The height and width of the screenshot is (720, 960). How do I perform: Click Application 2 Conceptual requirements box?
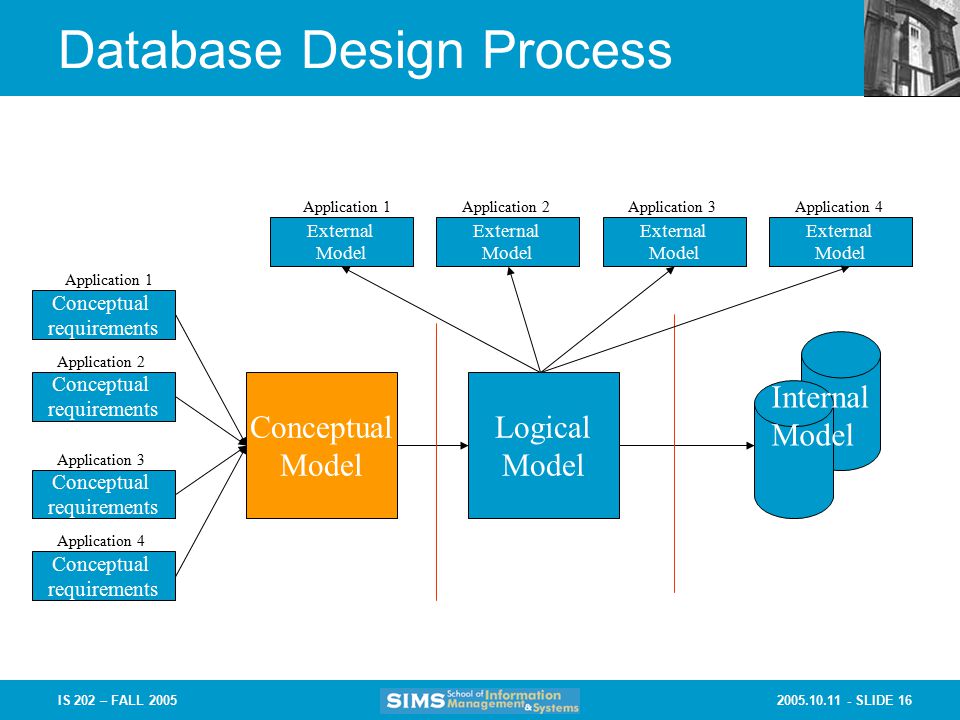pos(104,397)
